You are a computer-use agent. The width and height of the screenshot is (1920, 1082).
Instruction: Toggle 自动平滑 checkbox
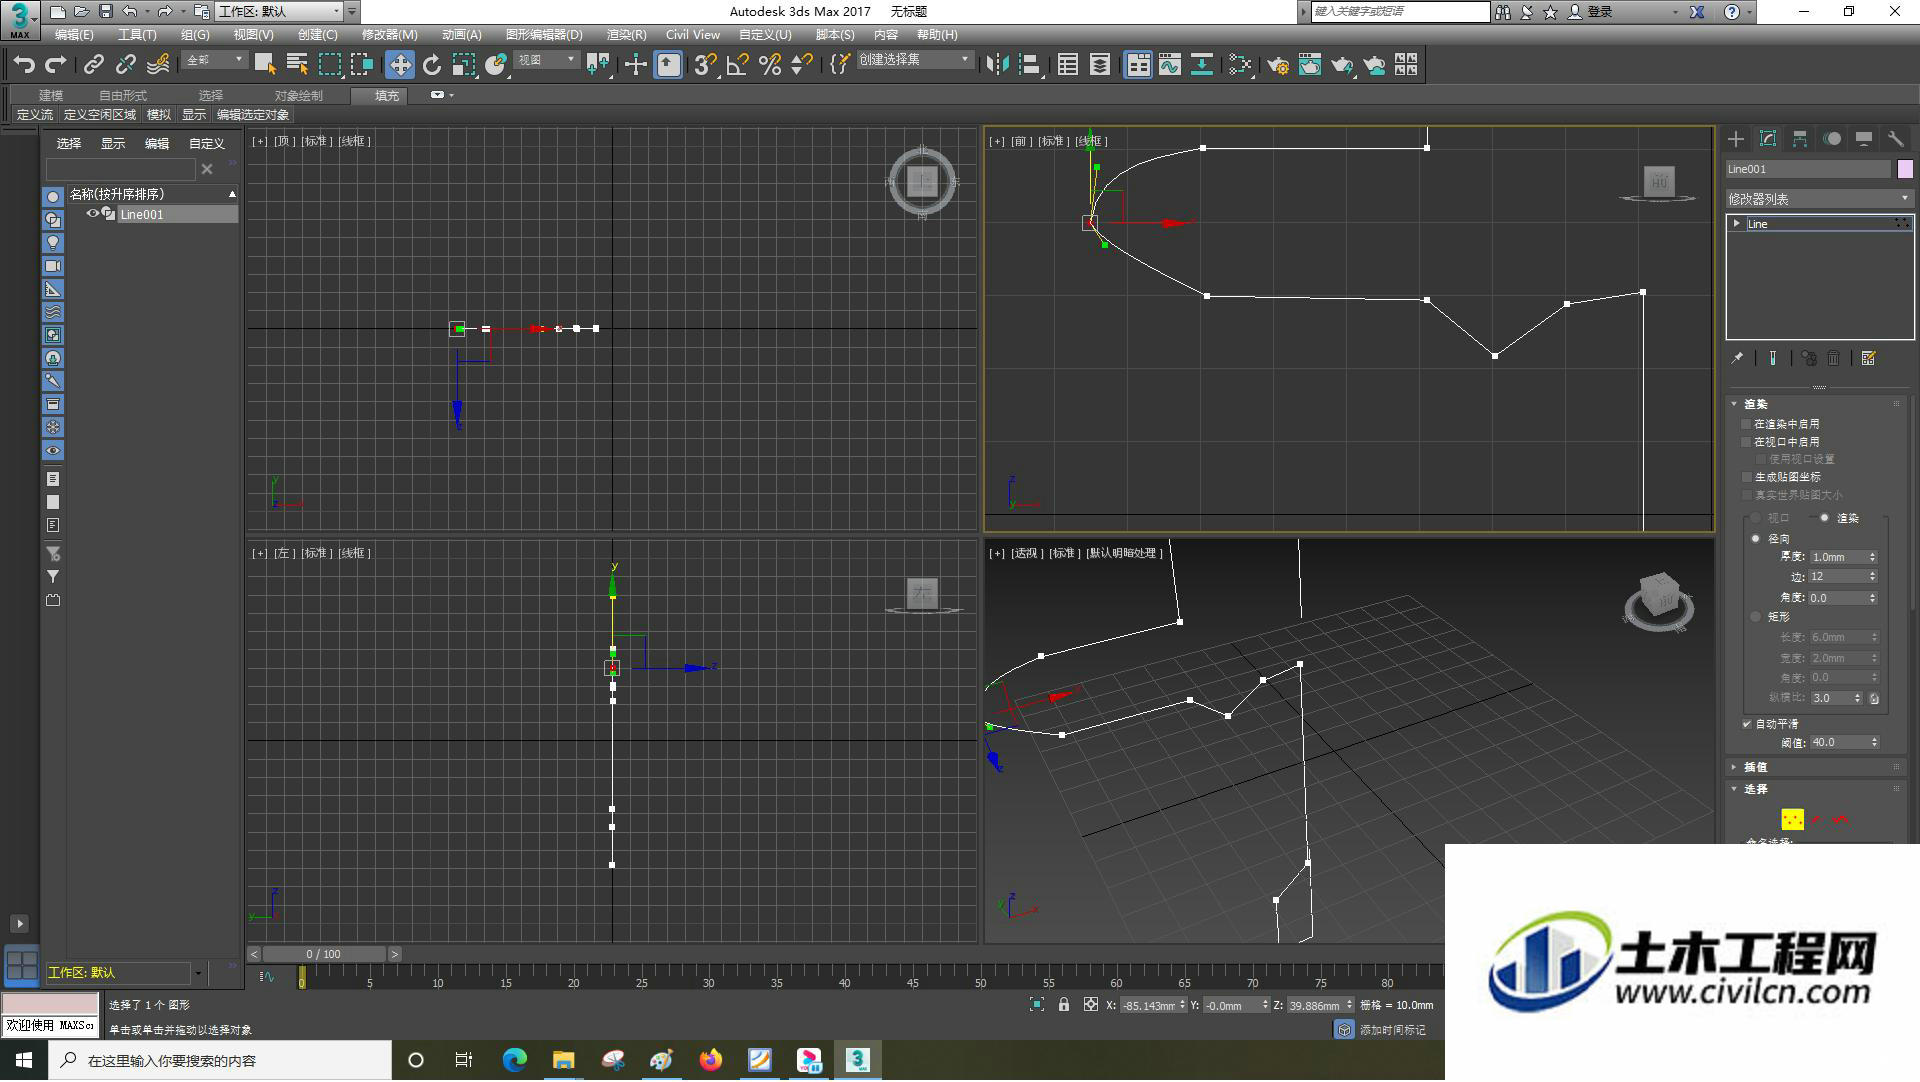tap(1748, 724)
